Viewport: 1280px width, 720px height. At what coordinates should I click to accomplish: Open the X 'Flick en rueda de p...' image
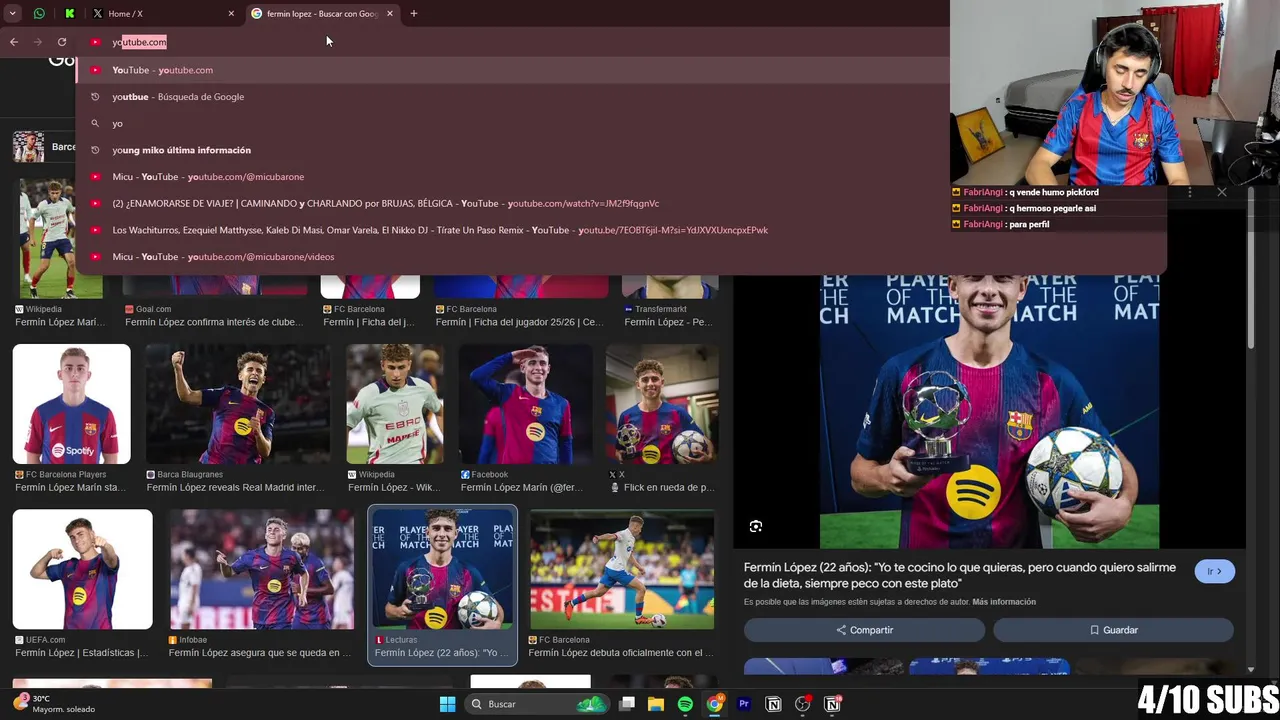tap(662, 404)
